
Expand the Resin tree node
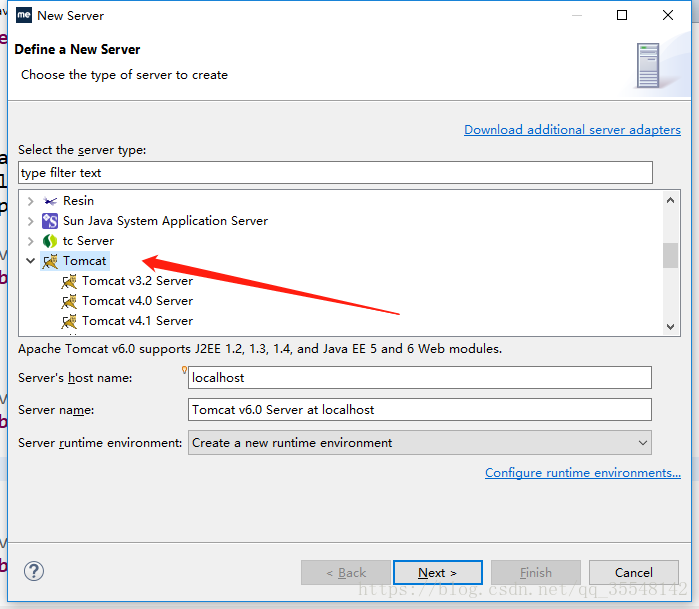pos(30,201)
